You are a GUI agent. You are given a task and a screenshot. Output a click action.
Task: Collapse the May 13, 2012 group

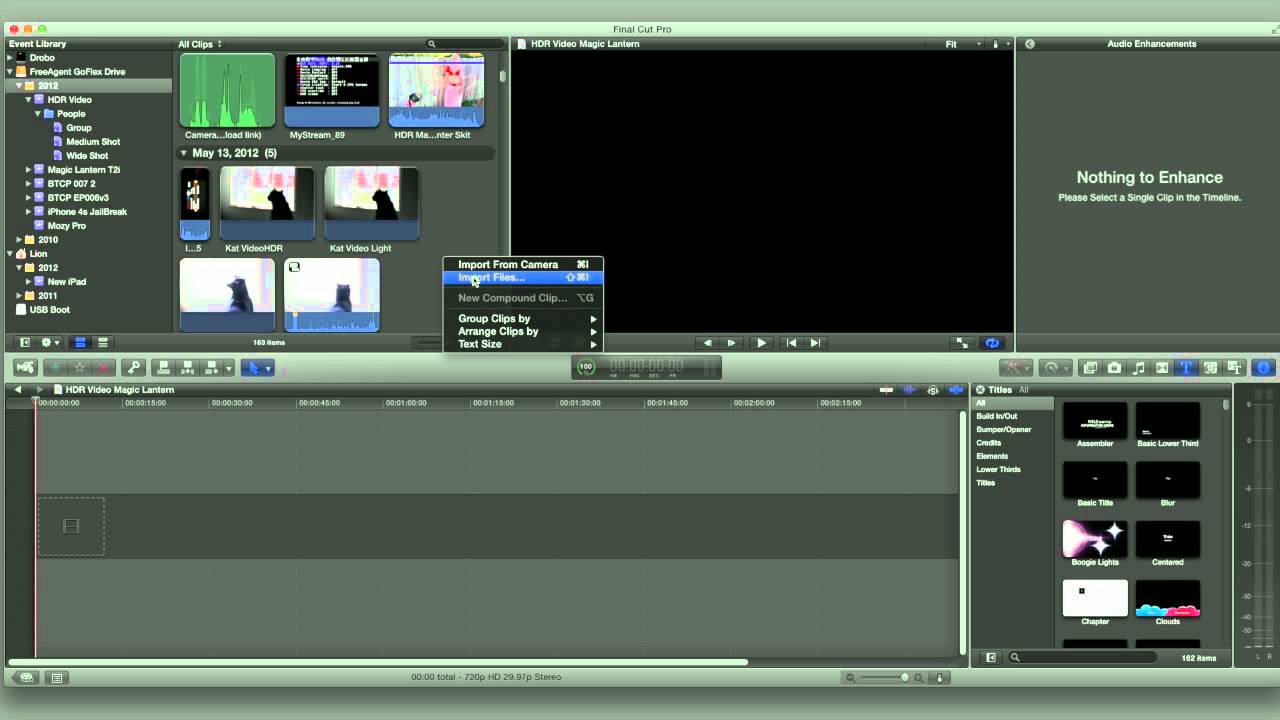click(184, 154)
